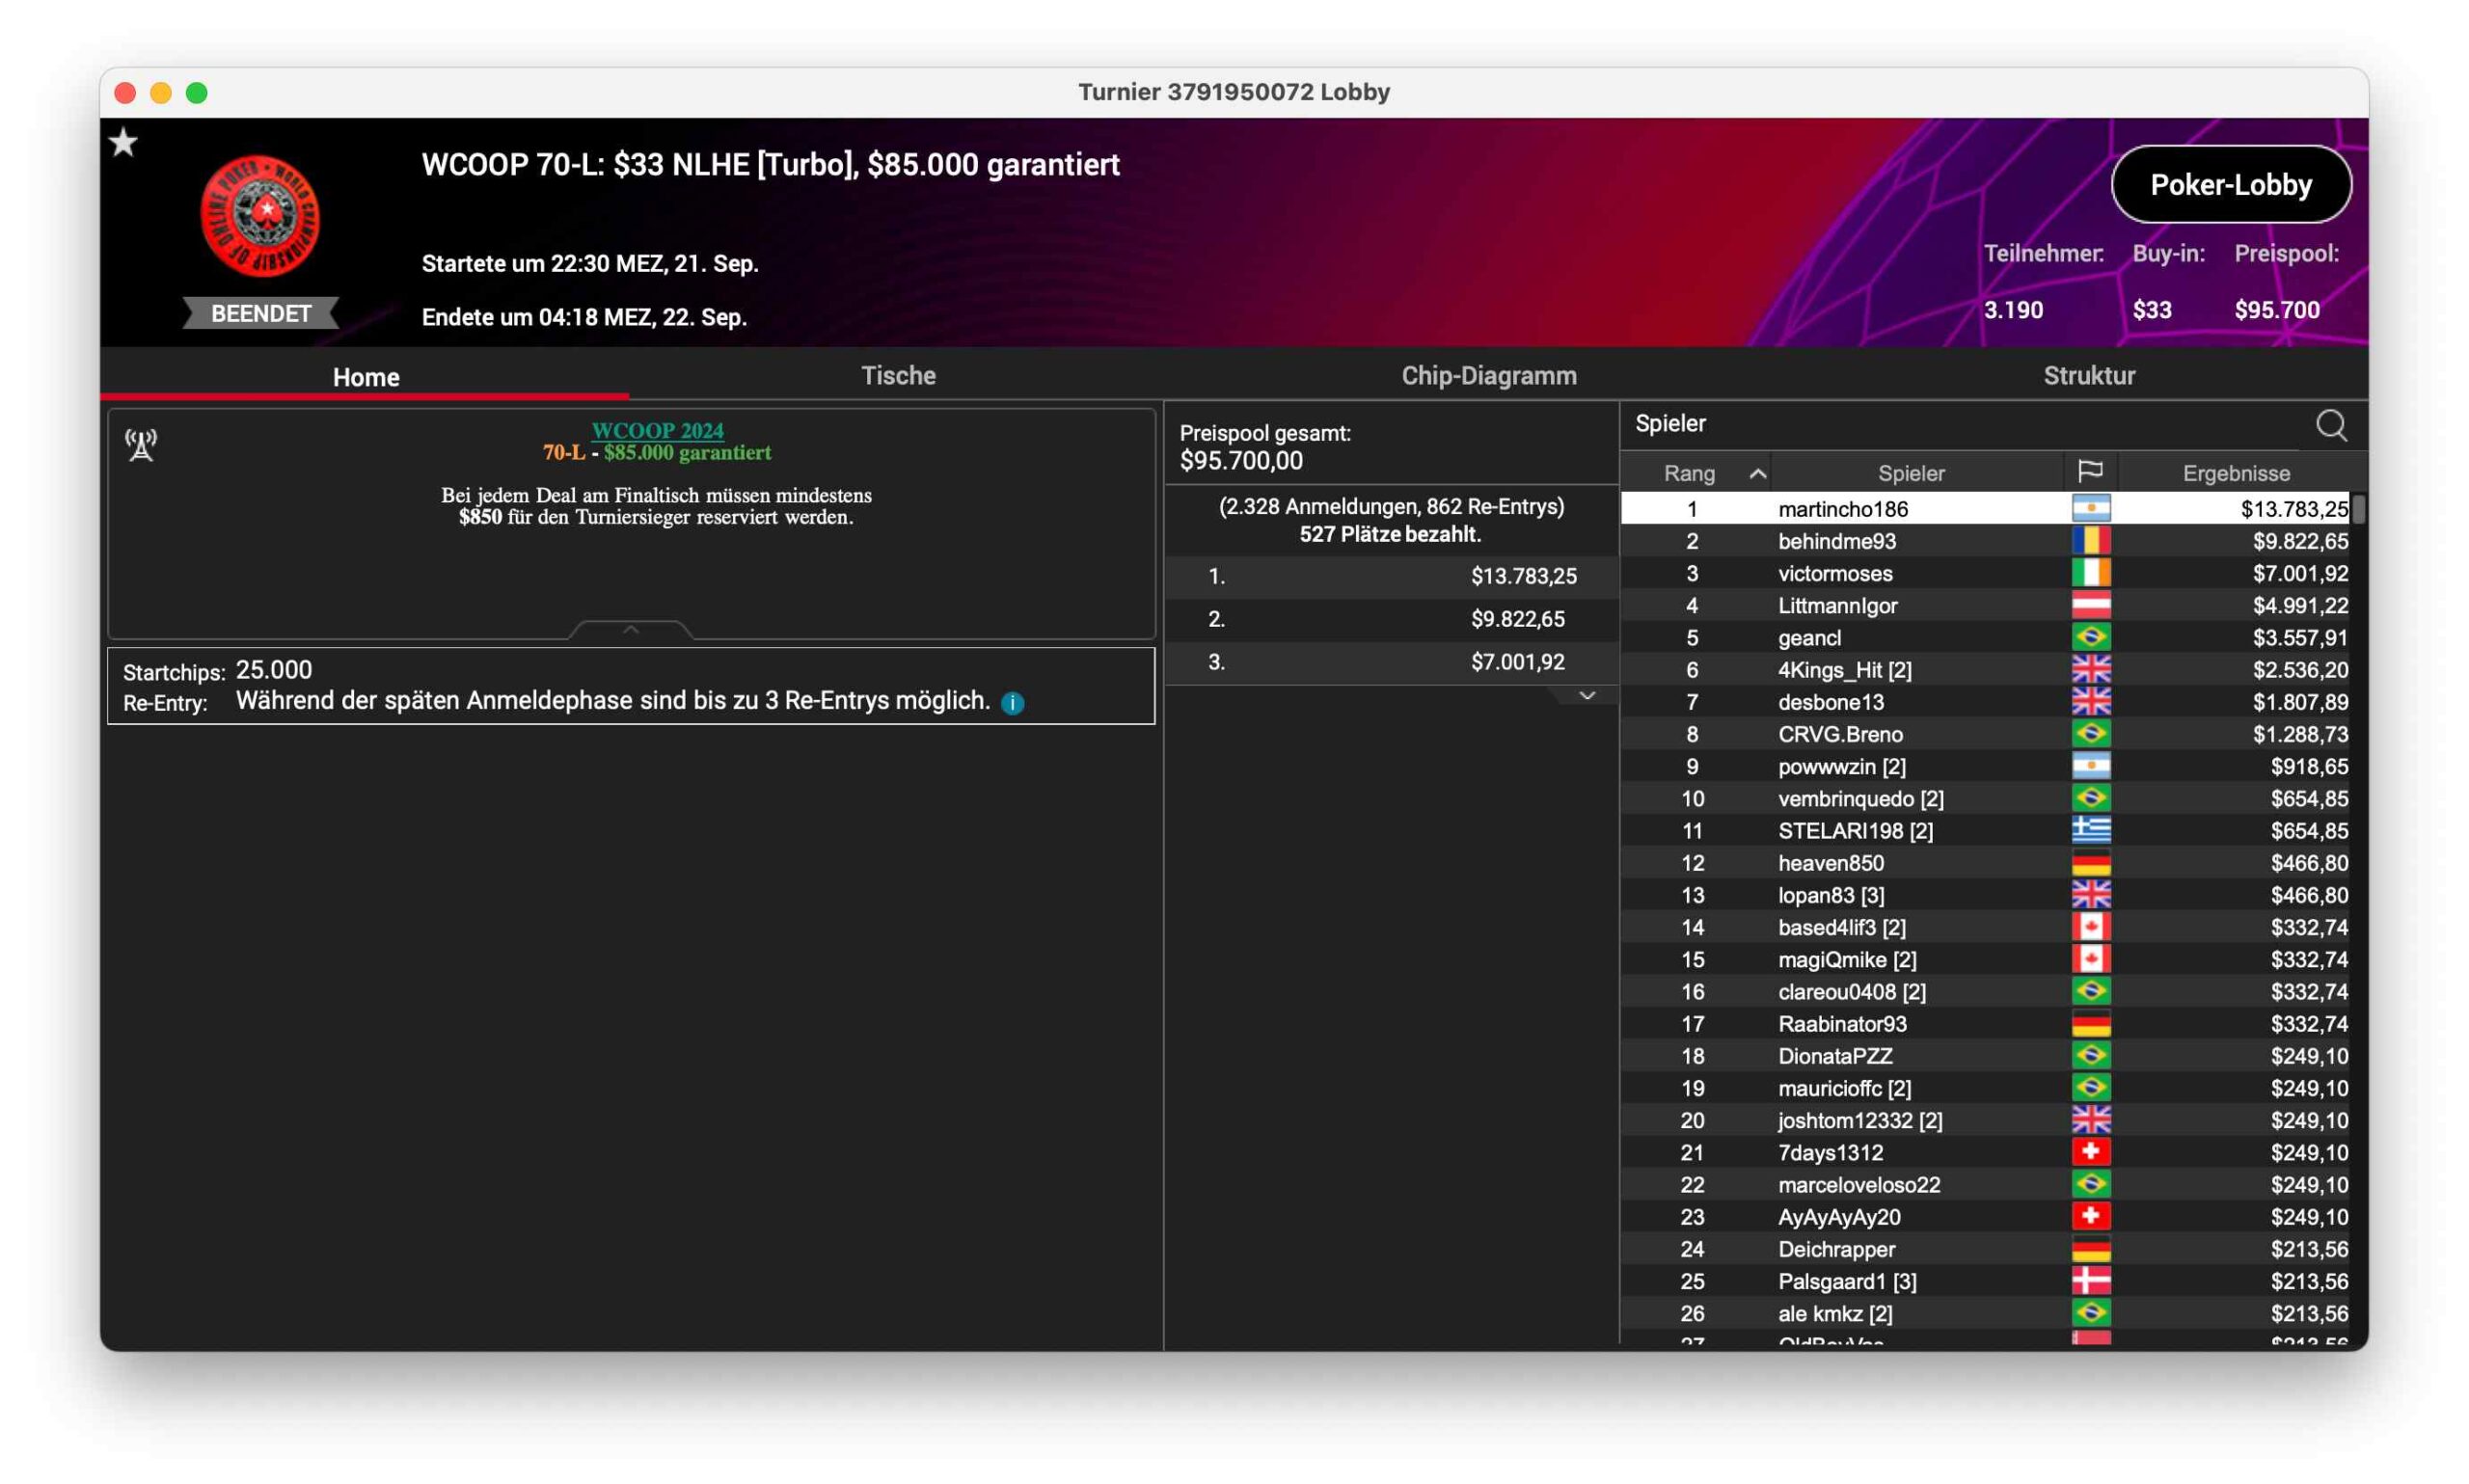Screen dimensions: 2469x1484
Task: Select player victormoses row
Action: click(x=1834, y=573)
